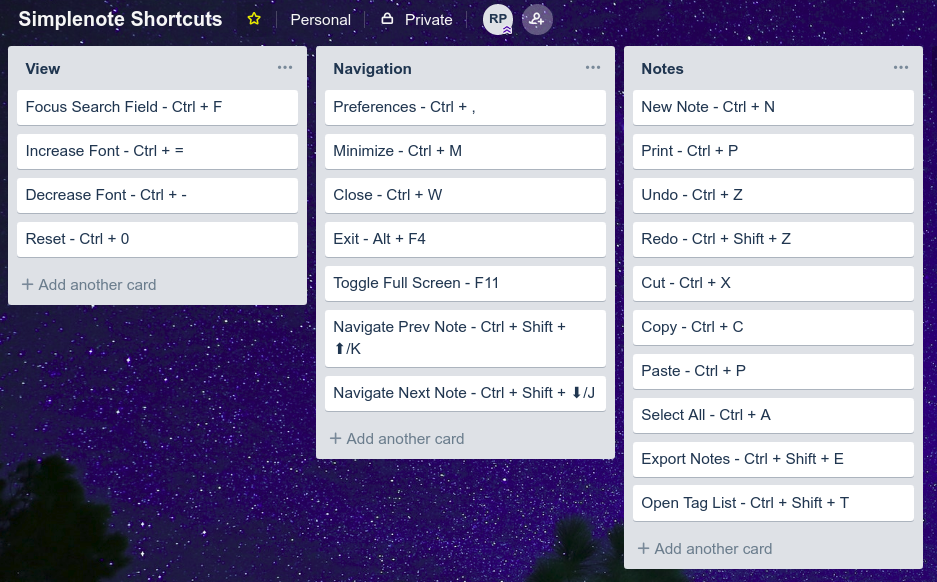This screenshot has height=582, width=937.
Task: Open the Toggle Full Screen - F11 card
Action: (x=465, y=283)
